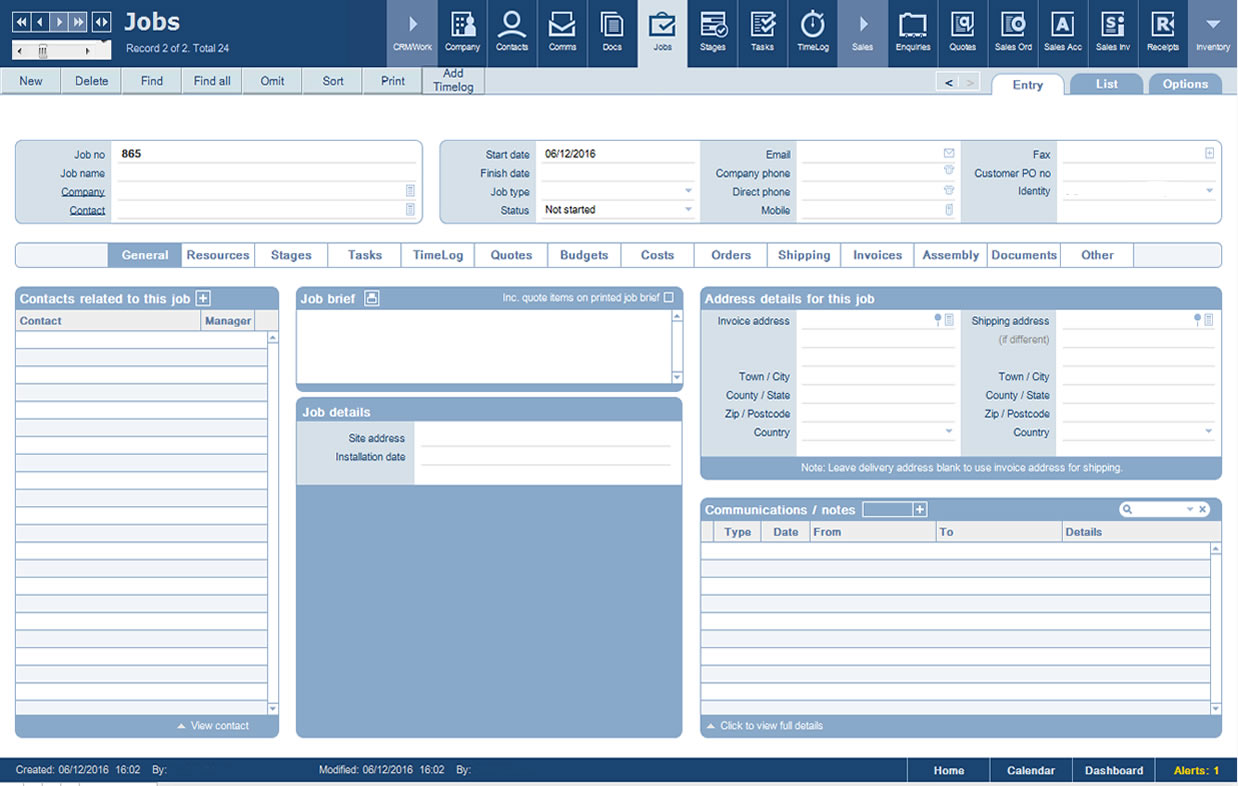Switch to the List tab
Viewport: 1238px width, 786px height.
click(x=1105, y=84)
